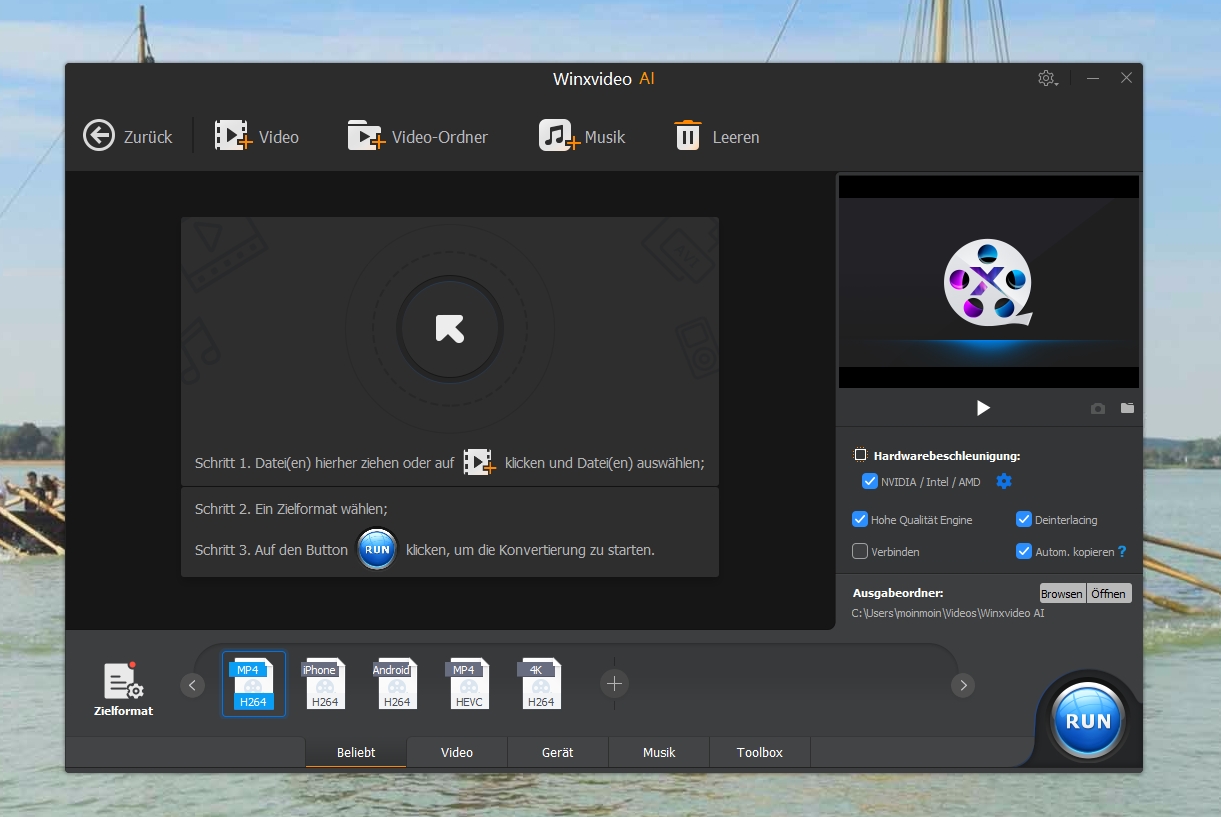Switch to the Gerät tab
Viewport: 1221px width, 817px height.
[558, 752]
